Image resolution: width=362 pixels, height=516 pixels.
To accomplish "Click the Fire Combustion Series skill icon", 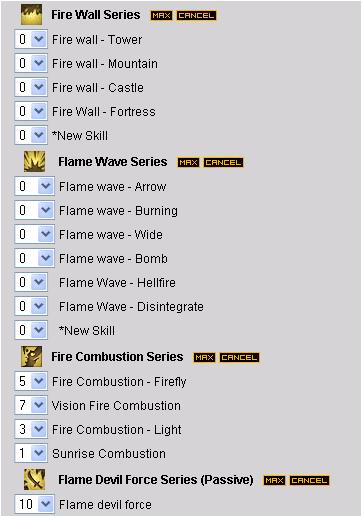I will [x=31, y=357].
